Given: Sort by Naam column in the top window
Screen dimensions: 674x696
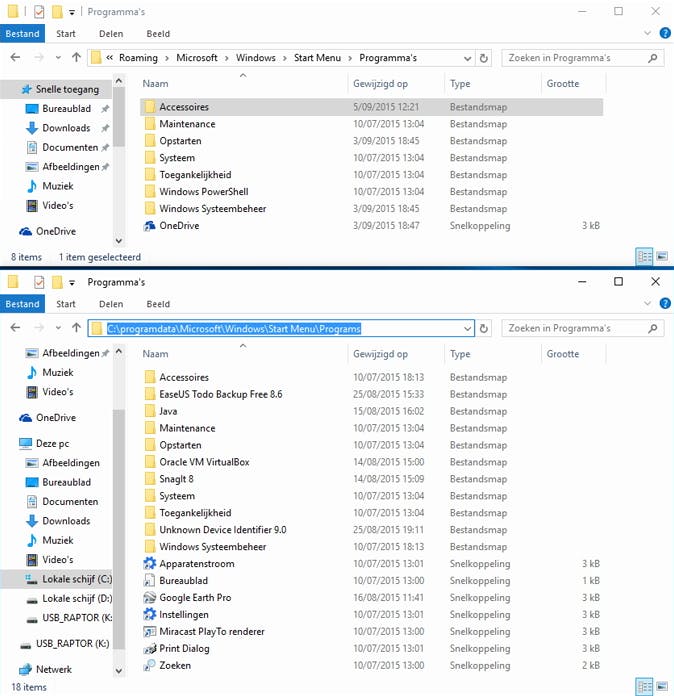Looking at the screenshot, I should pyautogui.click(x=155, y=83).
